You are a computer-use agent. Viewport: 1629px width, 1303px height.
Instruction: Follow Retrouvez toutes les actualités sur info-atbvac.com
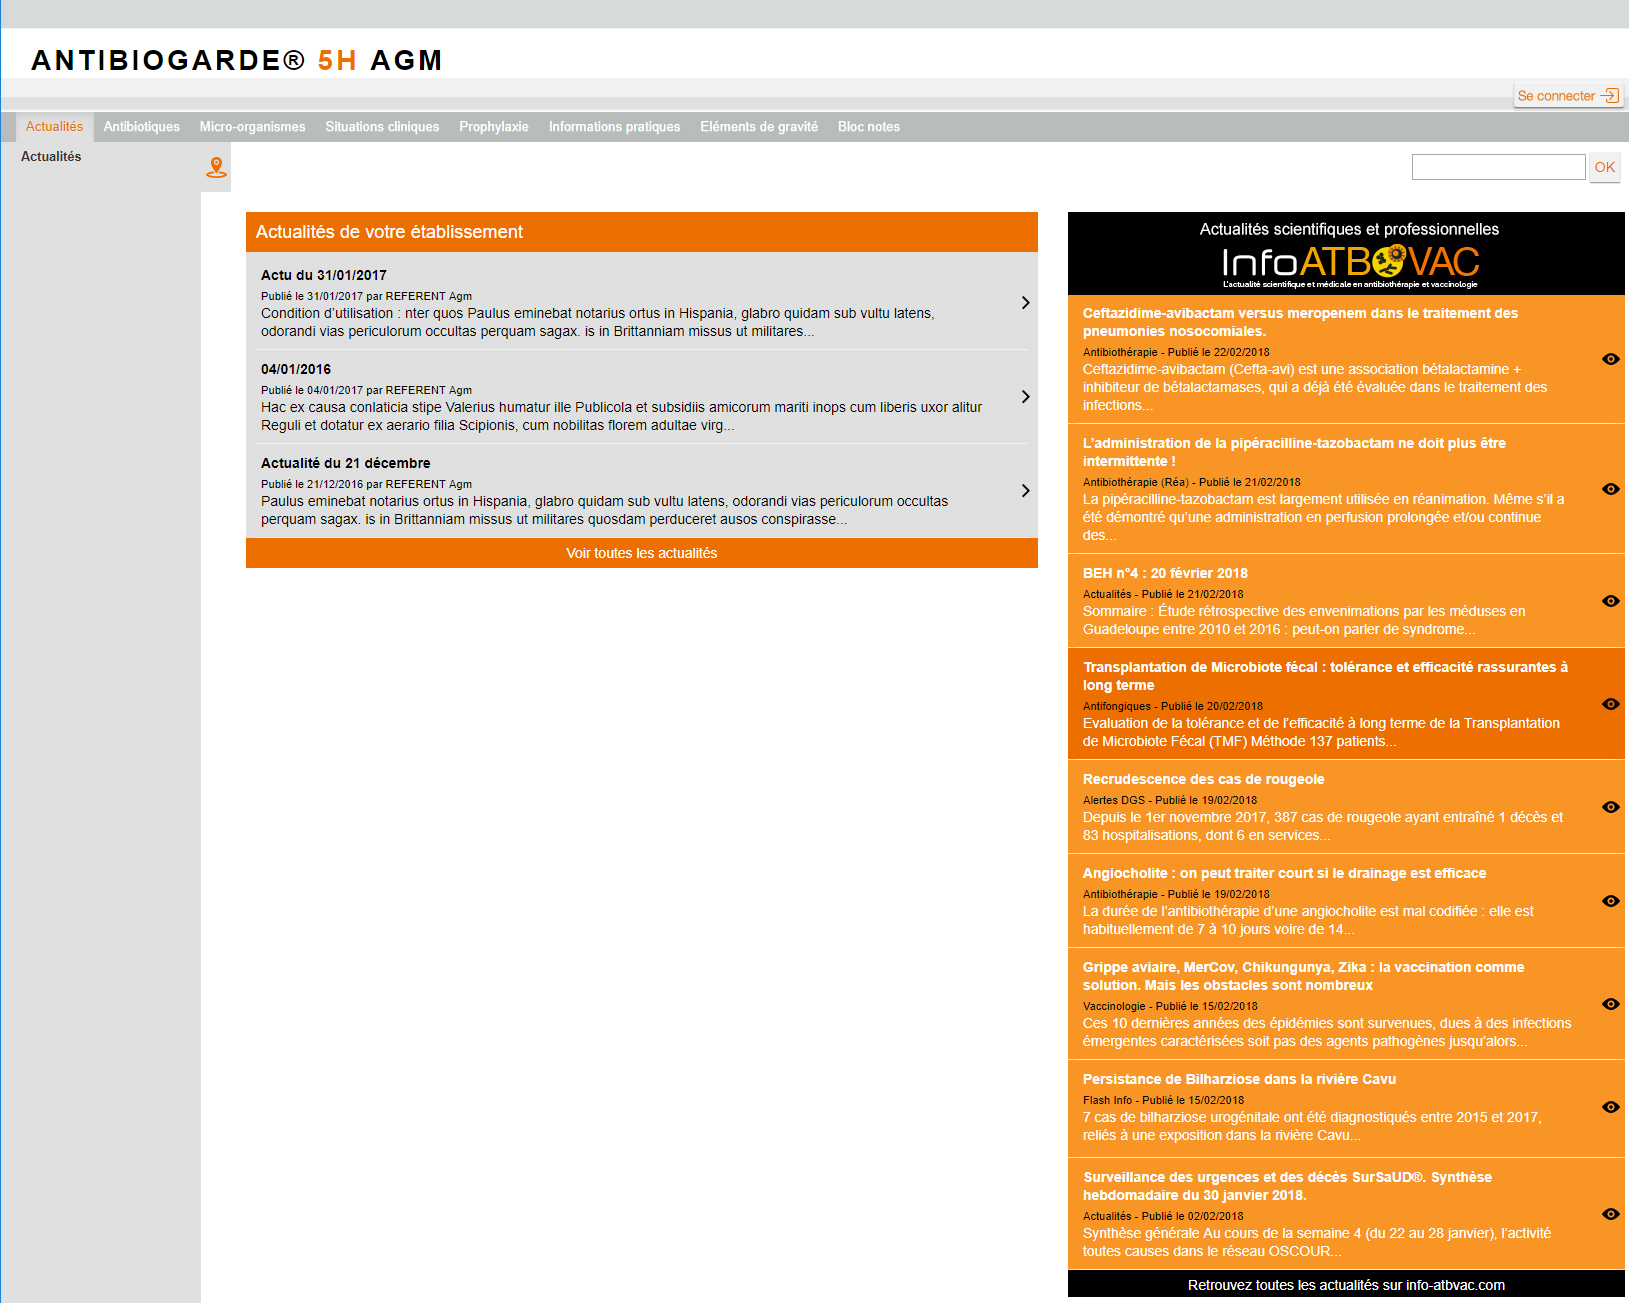tap(1346, 1285)
